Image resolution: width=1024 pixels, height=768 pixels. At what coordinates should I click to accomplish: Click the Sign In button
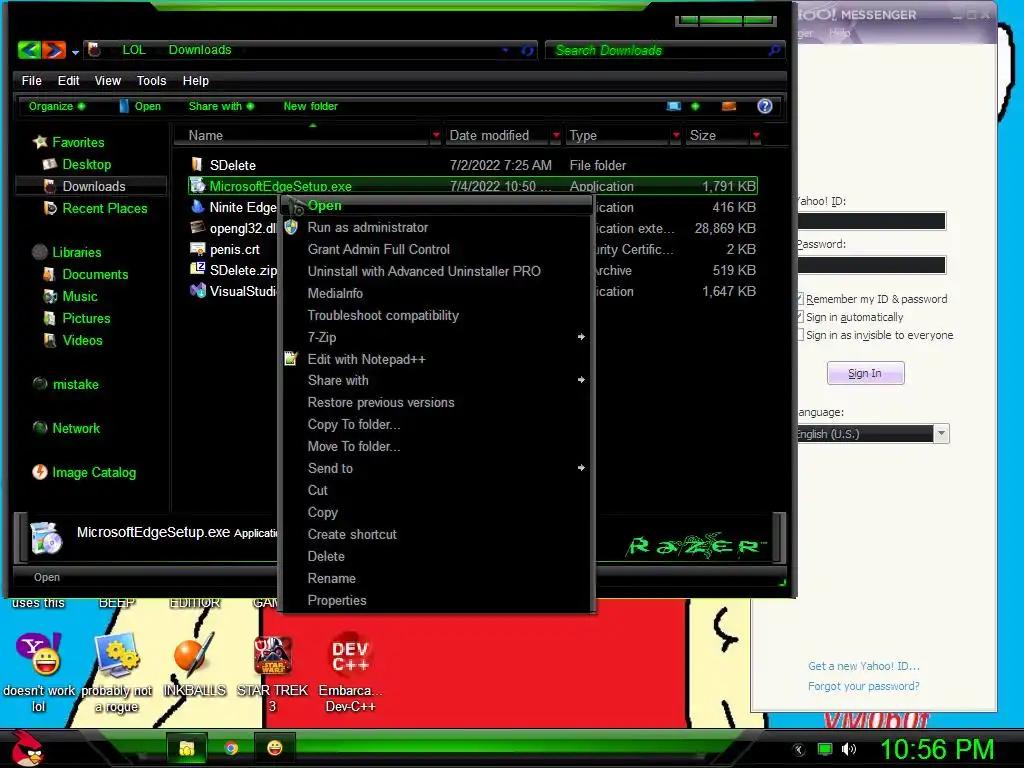(865, 373)
